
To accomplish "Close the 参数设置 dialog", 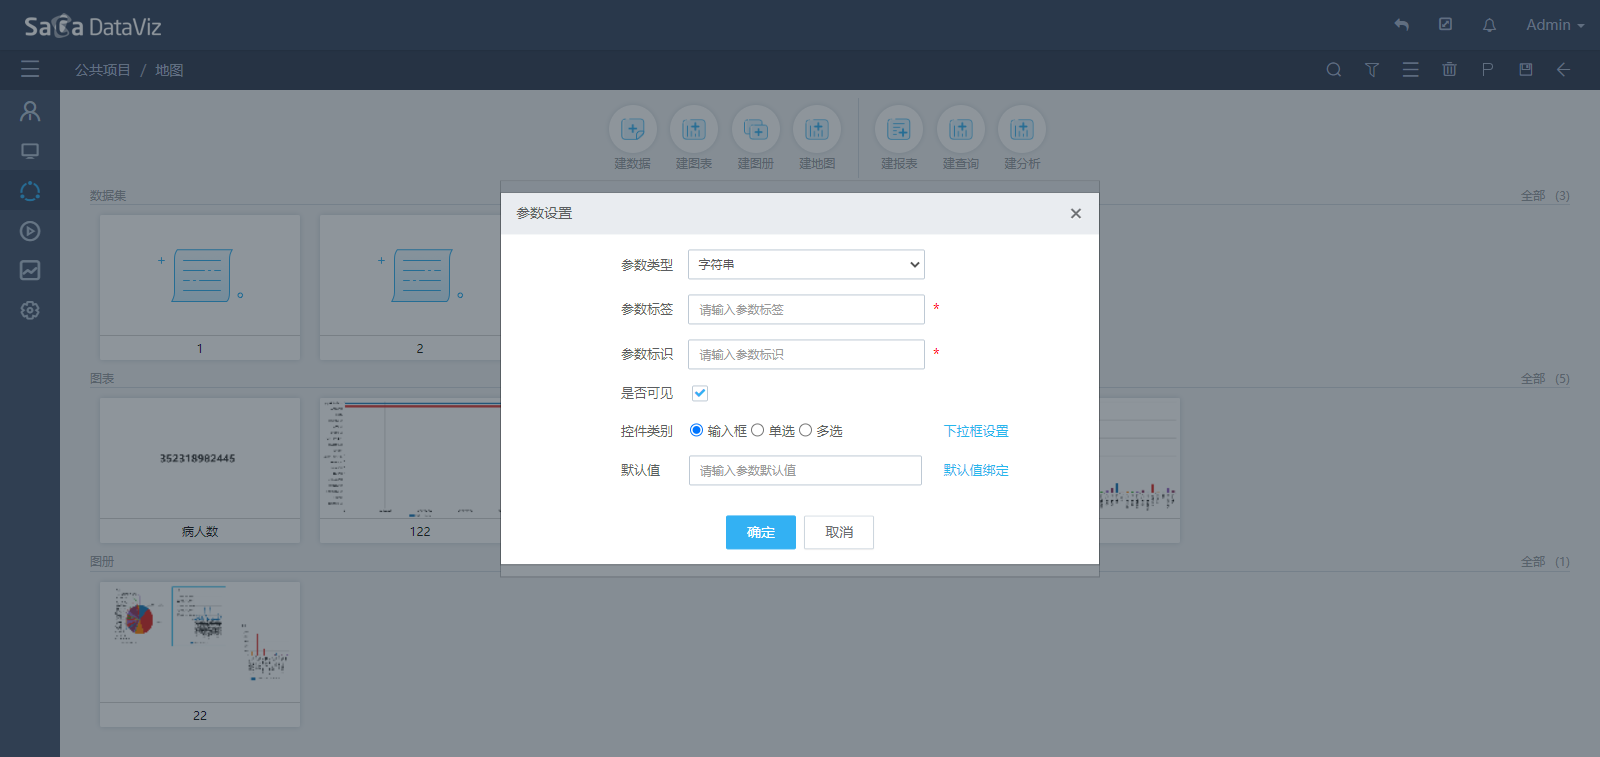I will (1076, 213).
